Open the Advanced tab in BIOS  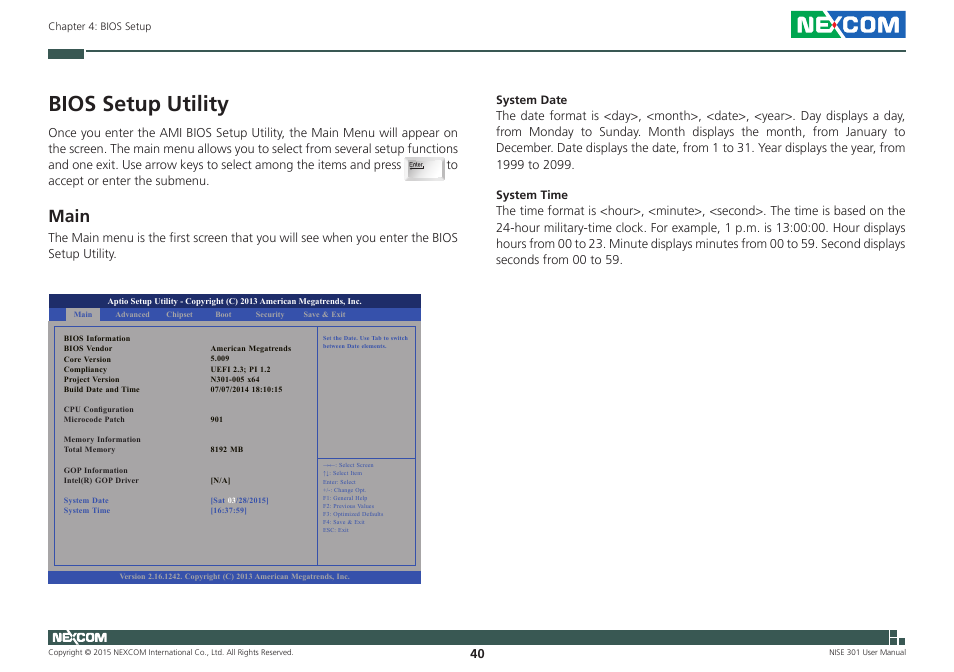point(132,314)
